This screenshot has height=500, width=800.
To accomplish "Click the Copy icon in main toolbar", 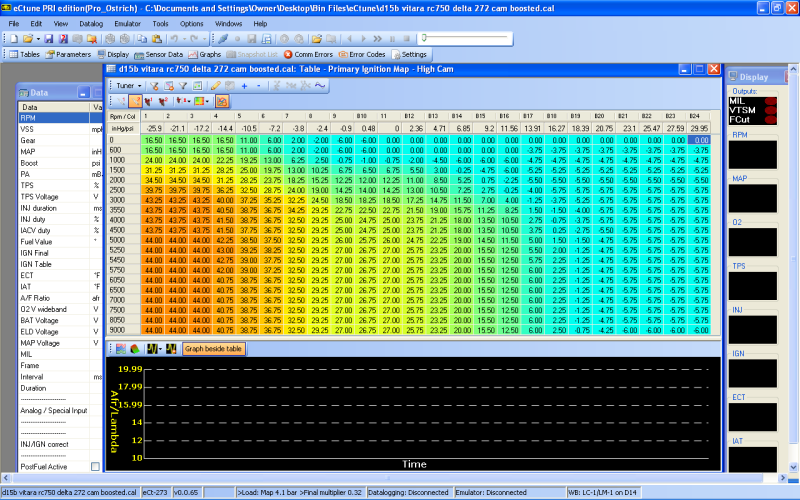I will 142,39.
